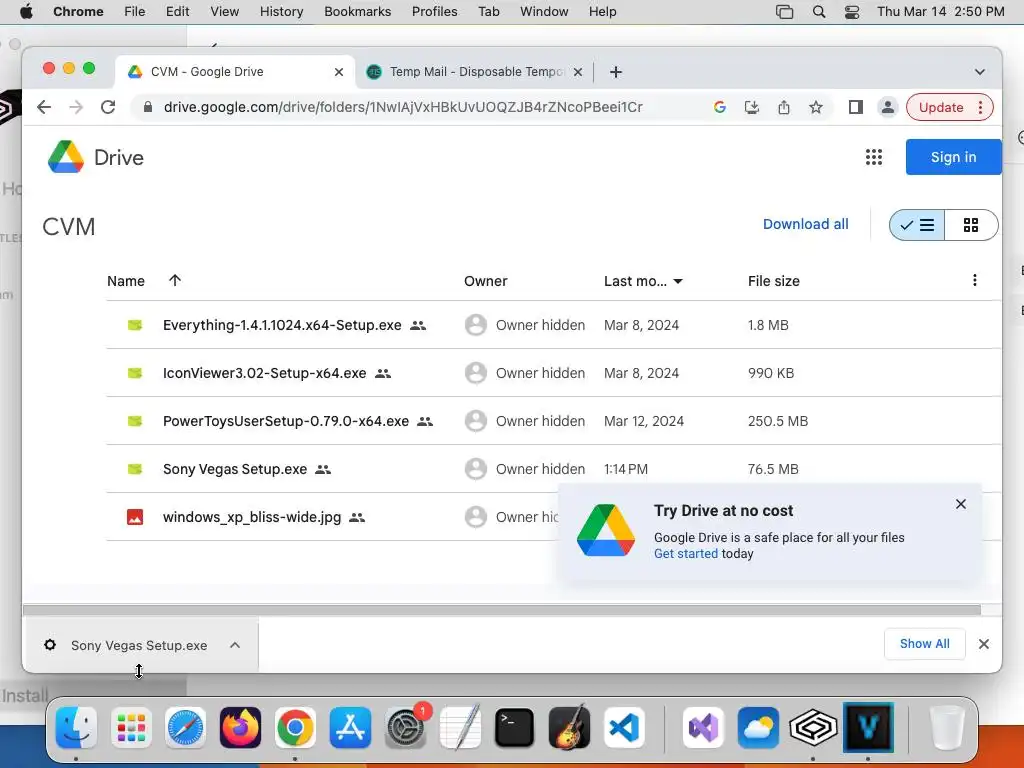The image size is (1024, 768).
Task: Open the History menu
Action: pos(281,11)
